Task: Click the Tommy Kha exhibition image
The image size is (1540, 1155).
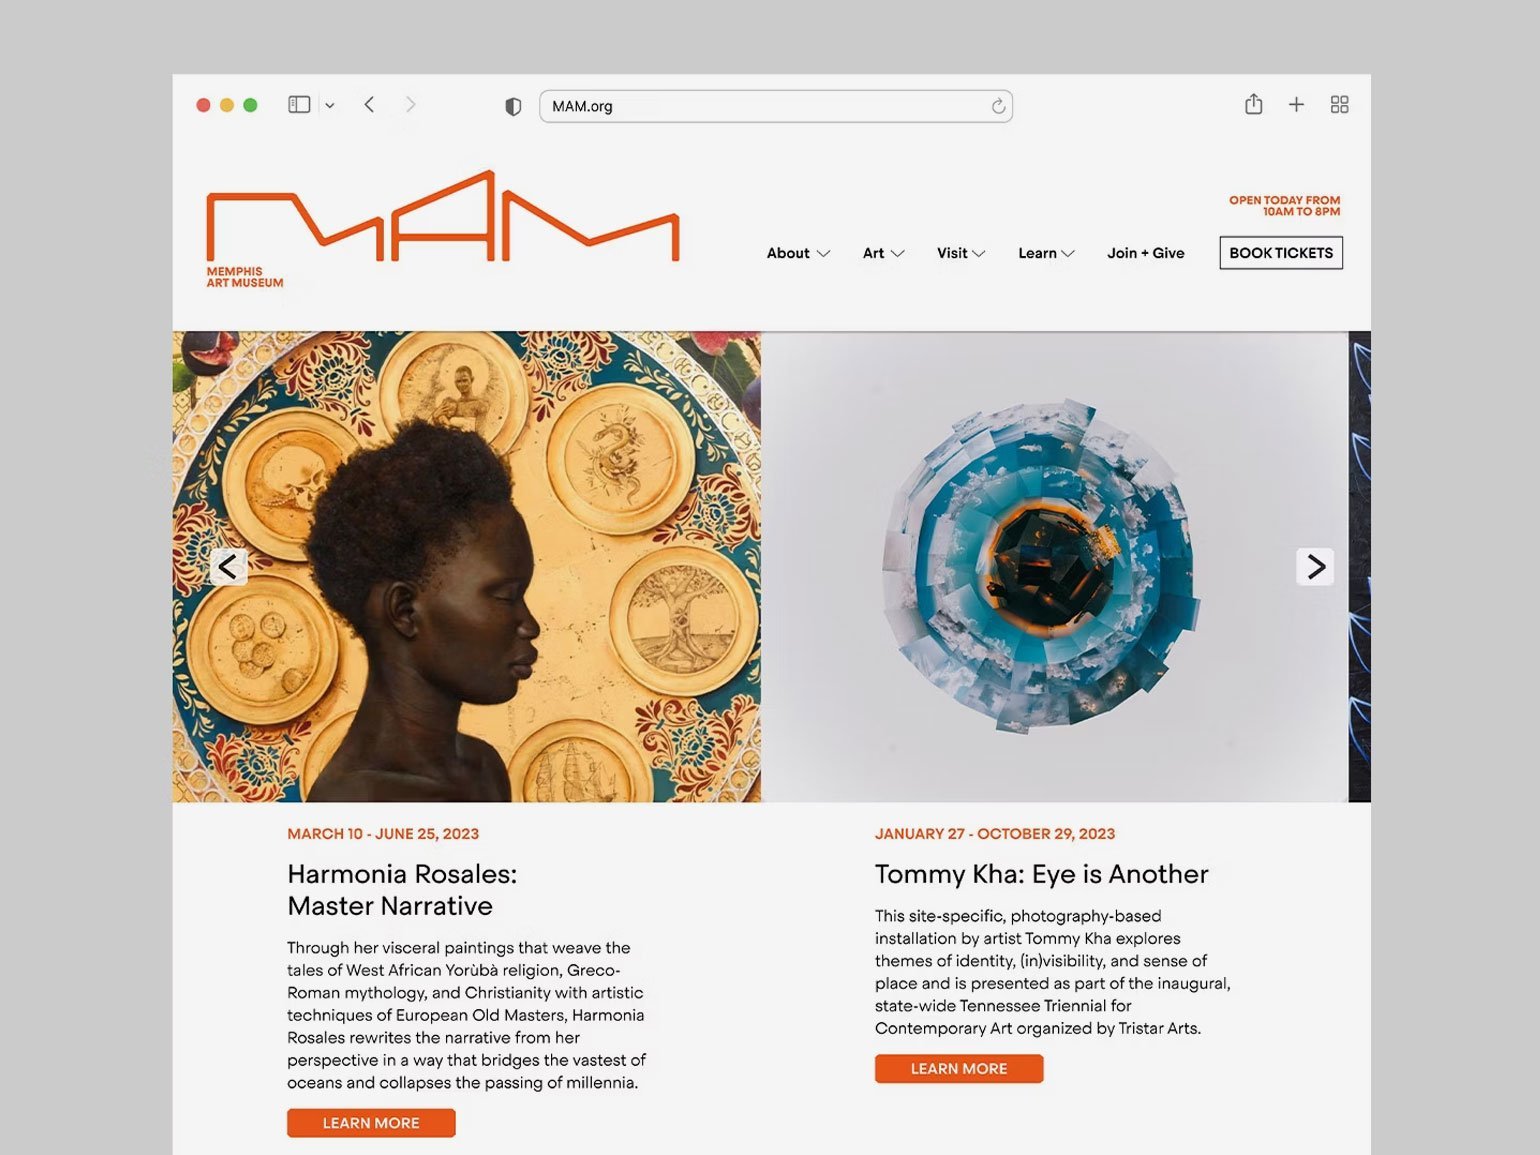Action: click(1054, 567)
